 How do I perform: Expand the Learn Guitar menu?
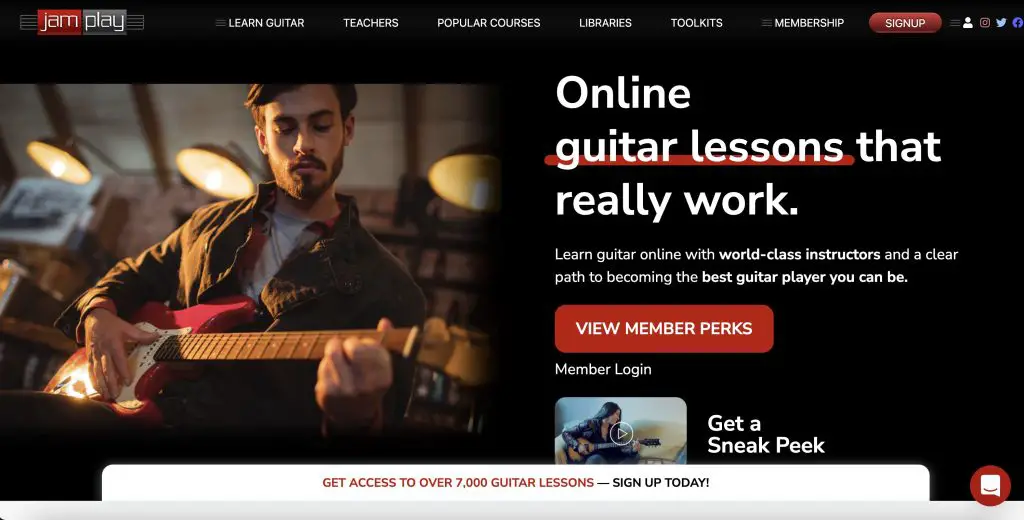pyautogui.click(x=260, y=23)
